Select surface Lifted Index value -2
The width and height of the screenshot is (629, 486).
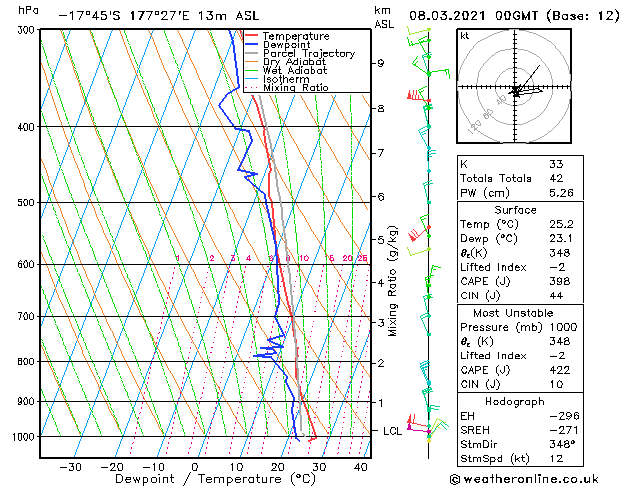point(557,267)
